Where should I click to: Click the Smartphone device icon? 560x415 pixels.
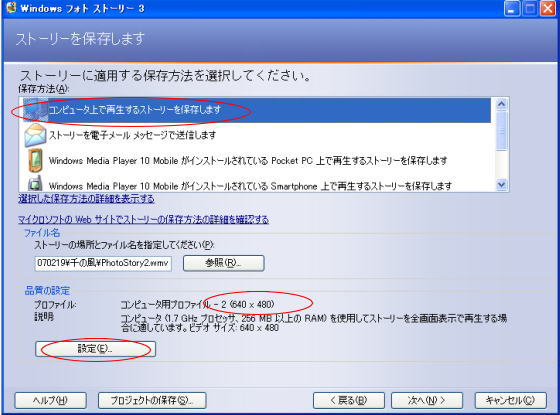pyautogui.click(x=35, y=183)
